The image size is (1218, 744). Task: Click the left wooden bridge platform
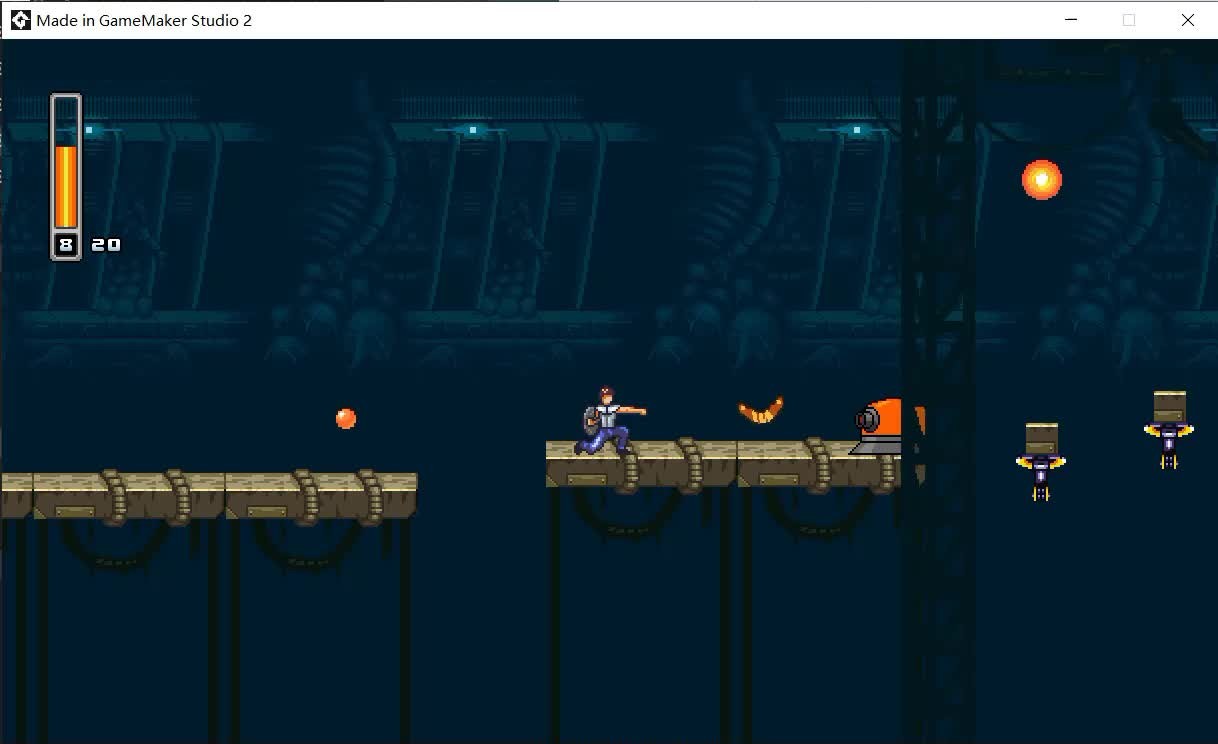pos(208,494)
